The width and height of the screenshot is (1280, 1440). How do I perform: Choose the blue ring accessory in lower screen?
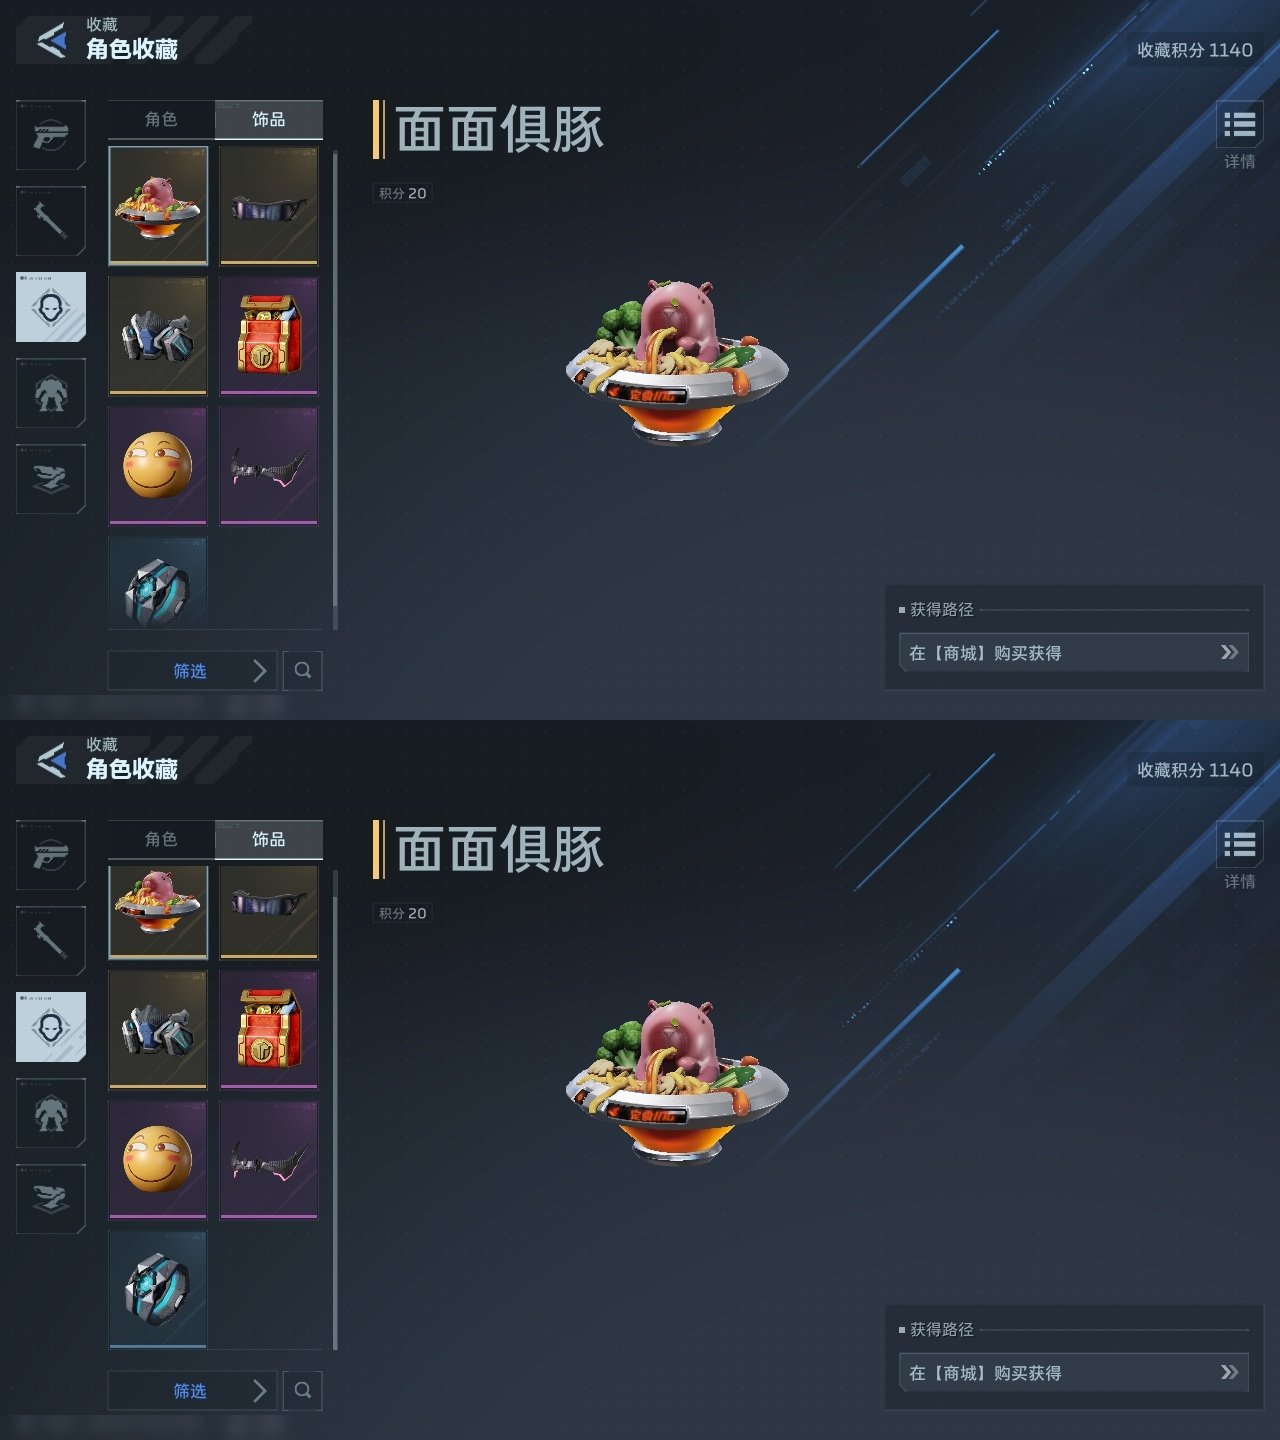(158, 1289)
